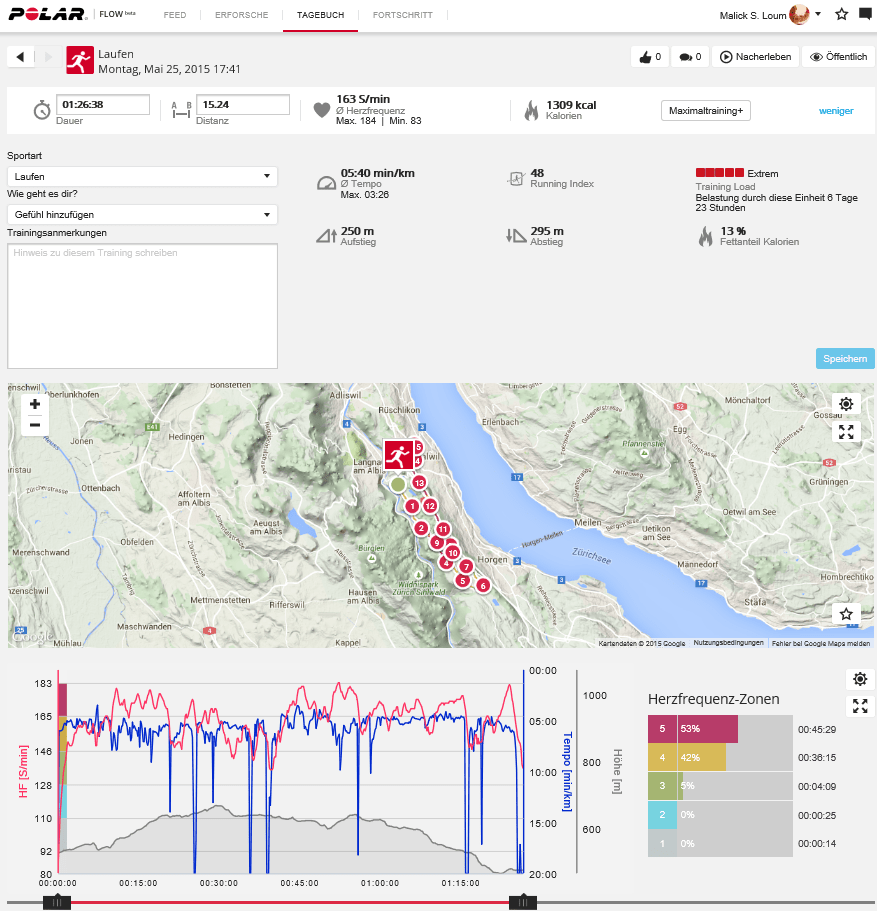Click the heart rate icon
The image size is (877, 911).
coord(320,111)
